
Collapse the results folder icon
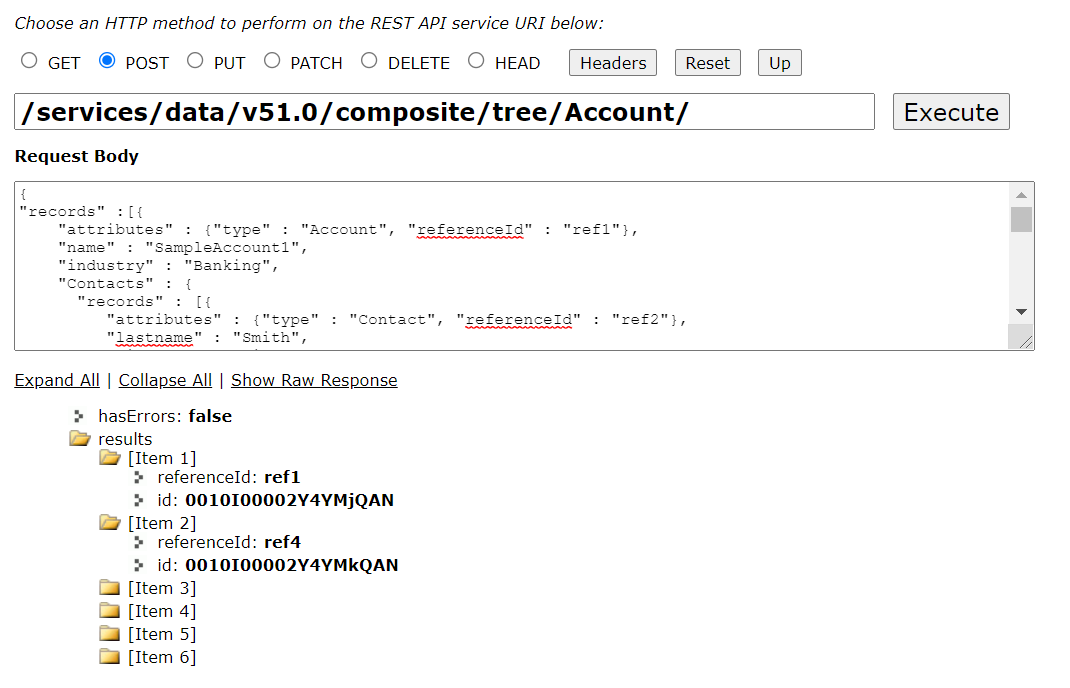[80, 438]
